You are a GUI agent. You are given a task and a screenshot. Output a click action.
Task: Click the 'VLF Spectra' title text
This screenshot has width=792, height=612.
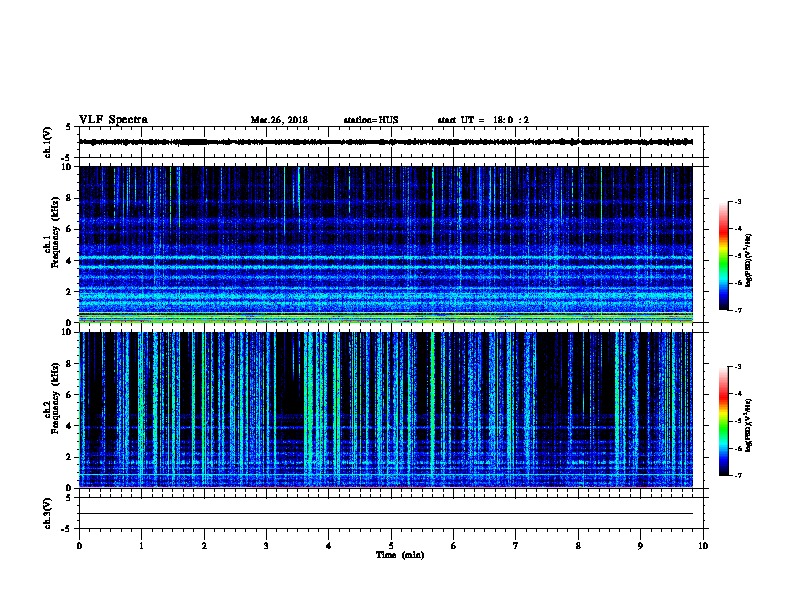tap(113, 120)
